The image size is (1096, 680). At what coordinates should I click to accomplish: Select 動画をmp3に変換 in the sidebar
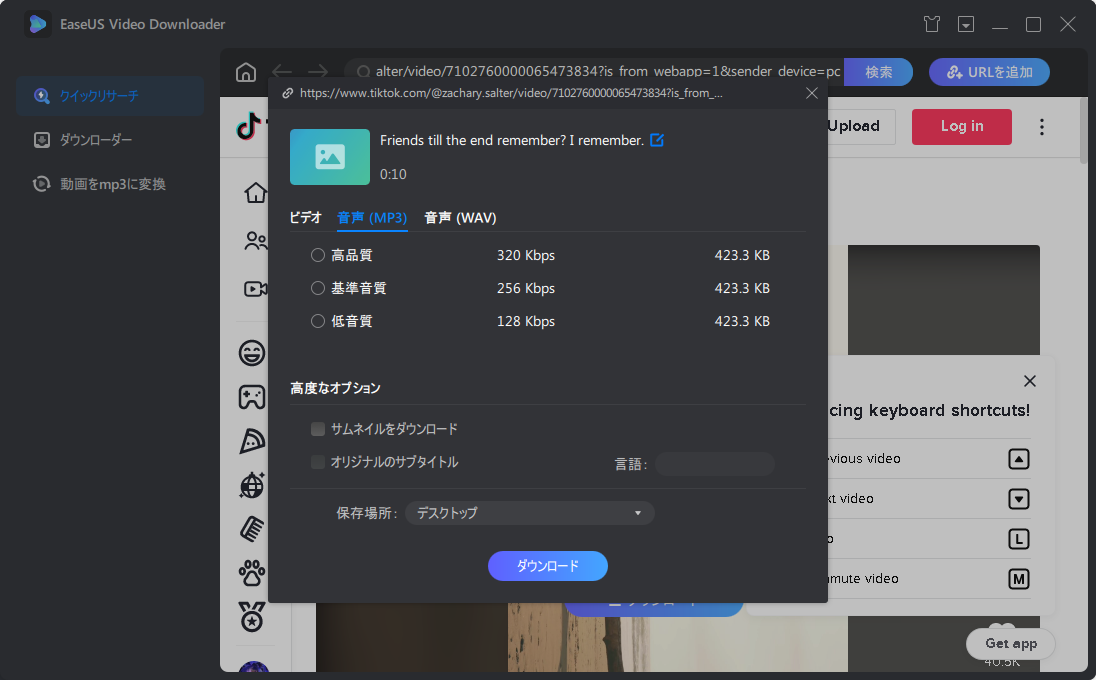click(100, 183)
